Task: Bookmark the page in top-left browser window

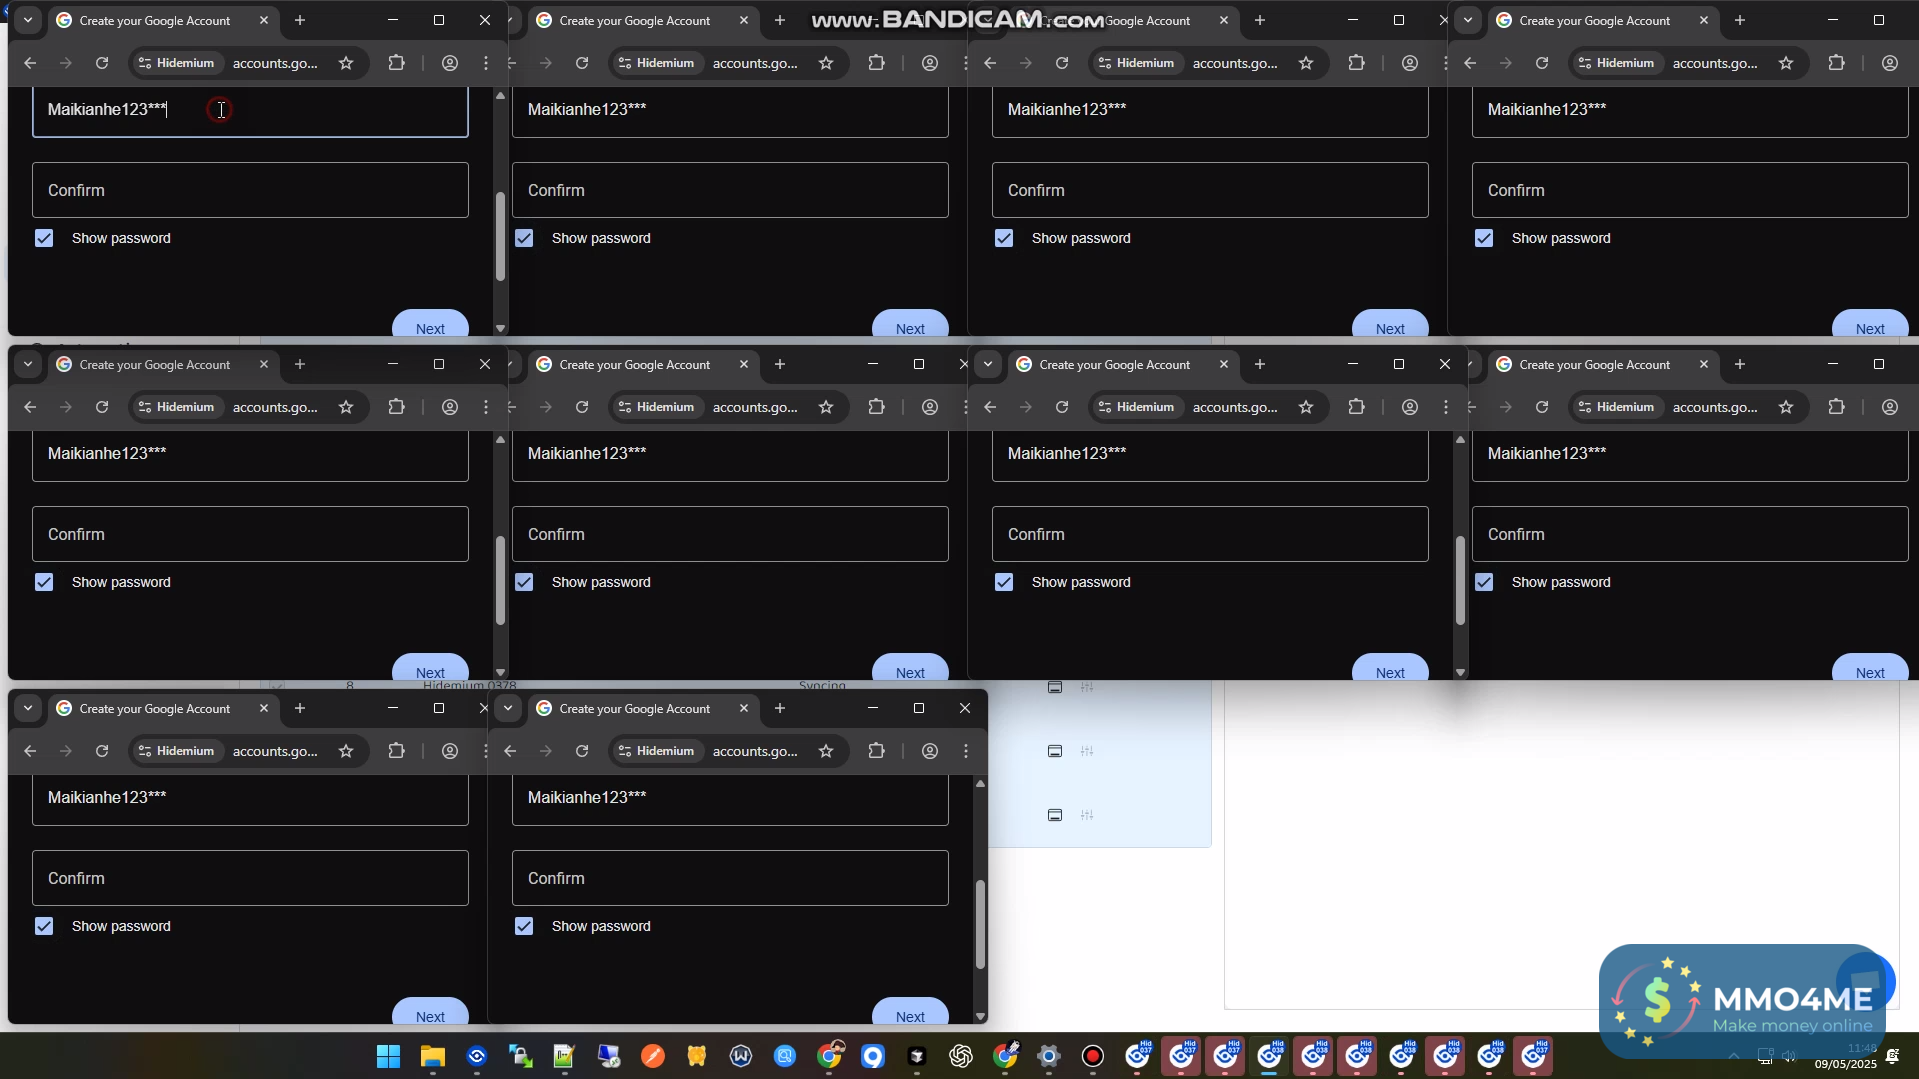Action: pyautogui.click(x=346, y=63)
